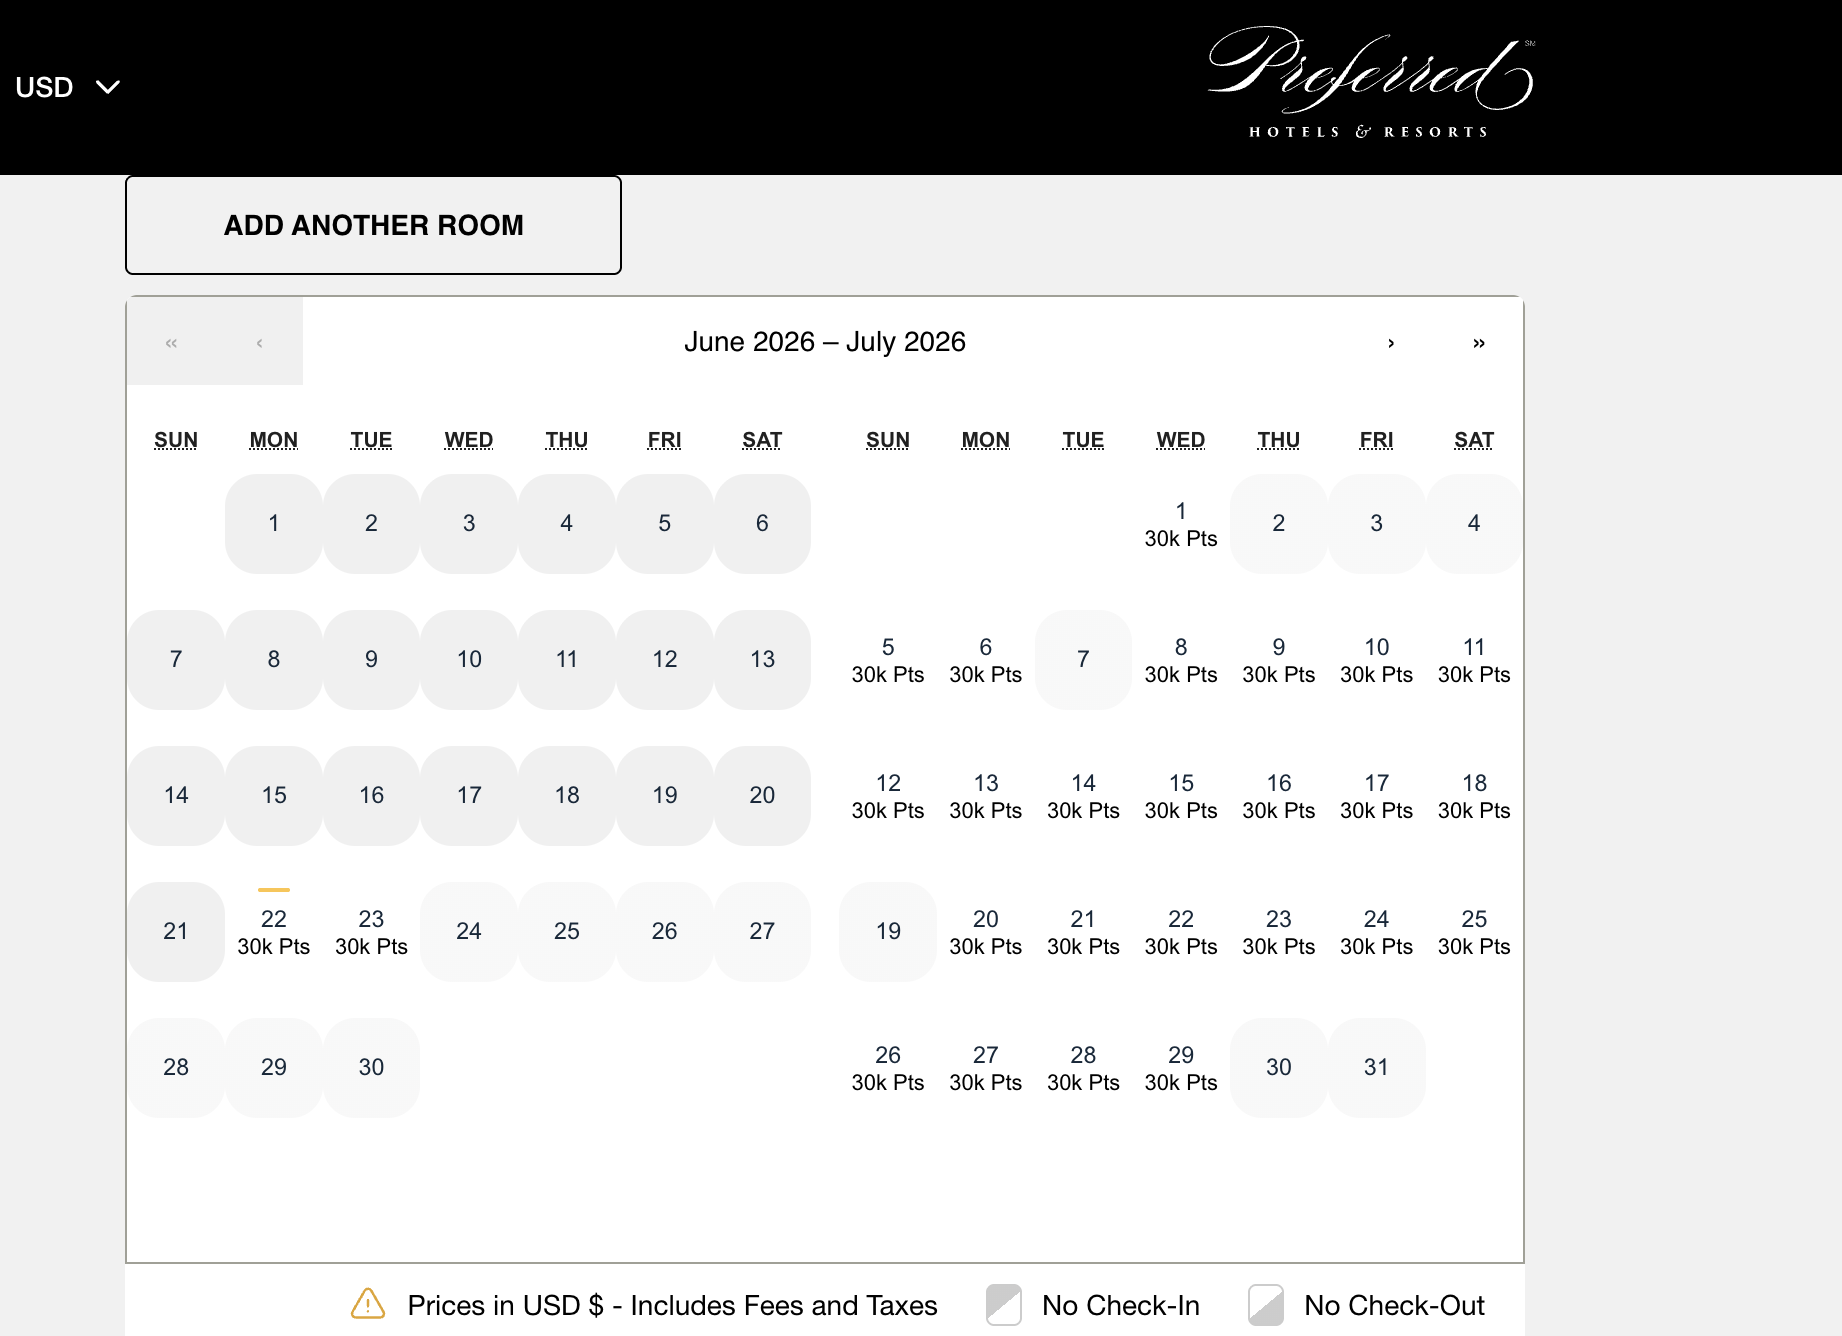The width and height of the screenshot is (1842, 1336).
Task: Choose July 14 at 30k Pts
Action: [x=1083, y=796]
